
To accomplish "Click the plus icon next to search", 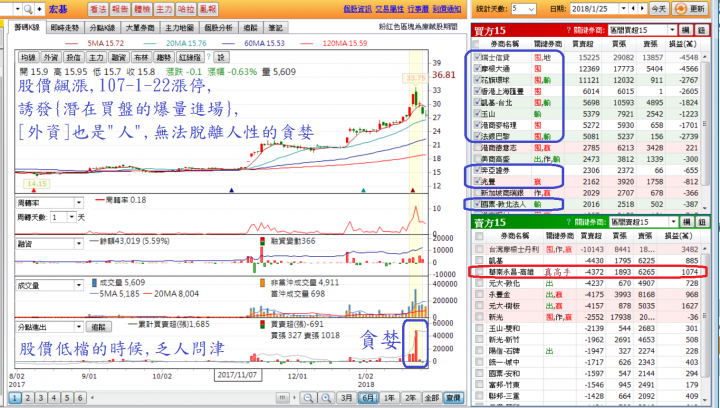I will pos(39,9).
